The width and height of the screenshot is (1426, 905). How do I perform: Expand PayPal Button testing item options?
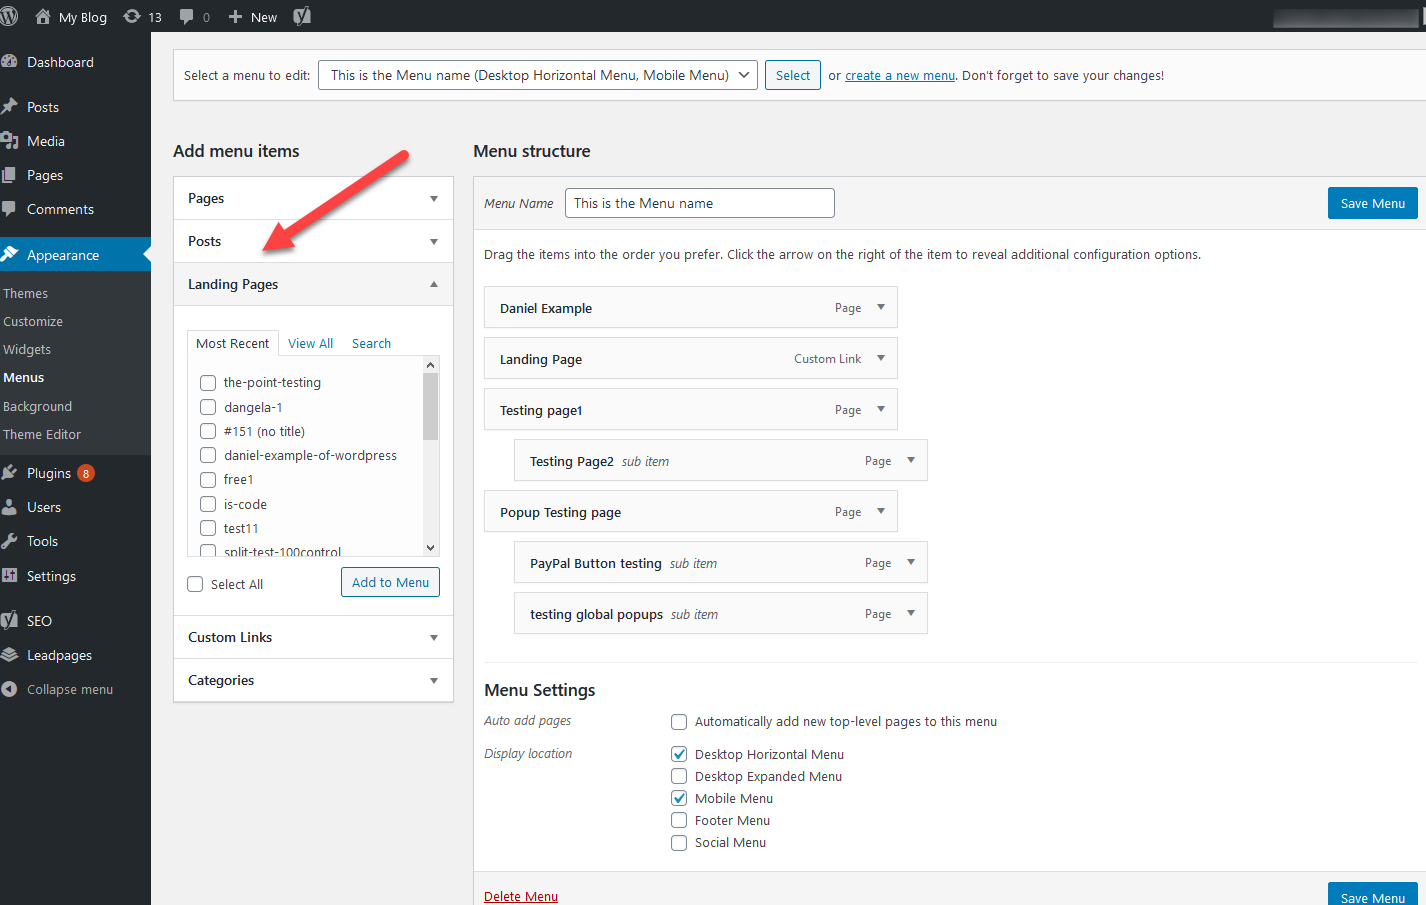pos(911,562)
